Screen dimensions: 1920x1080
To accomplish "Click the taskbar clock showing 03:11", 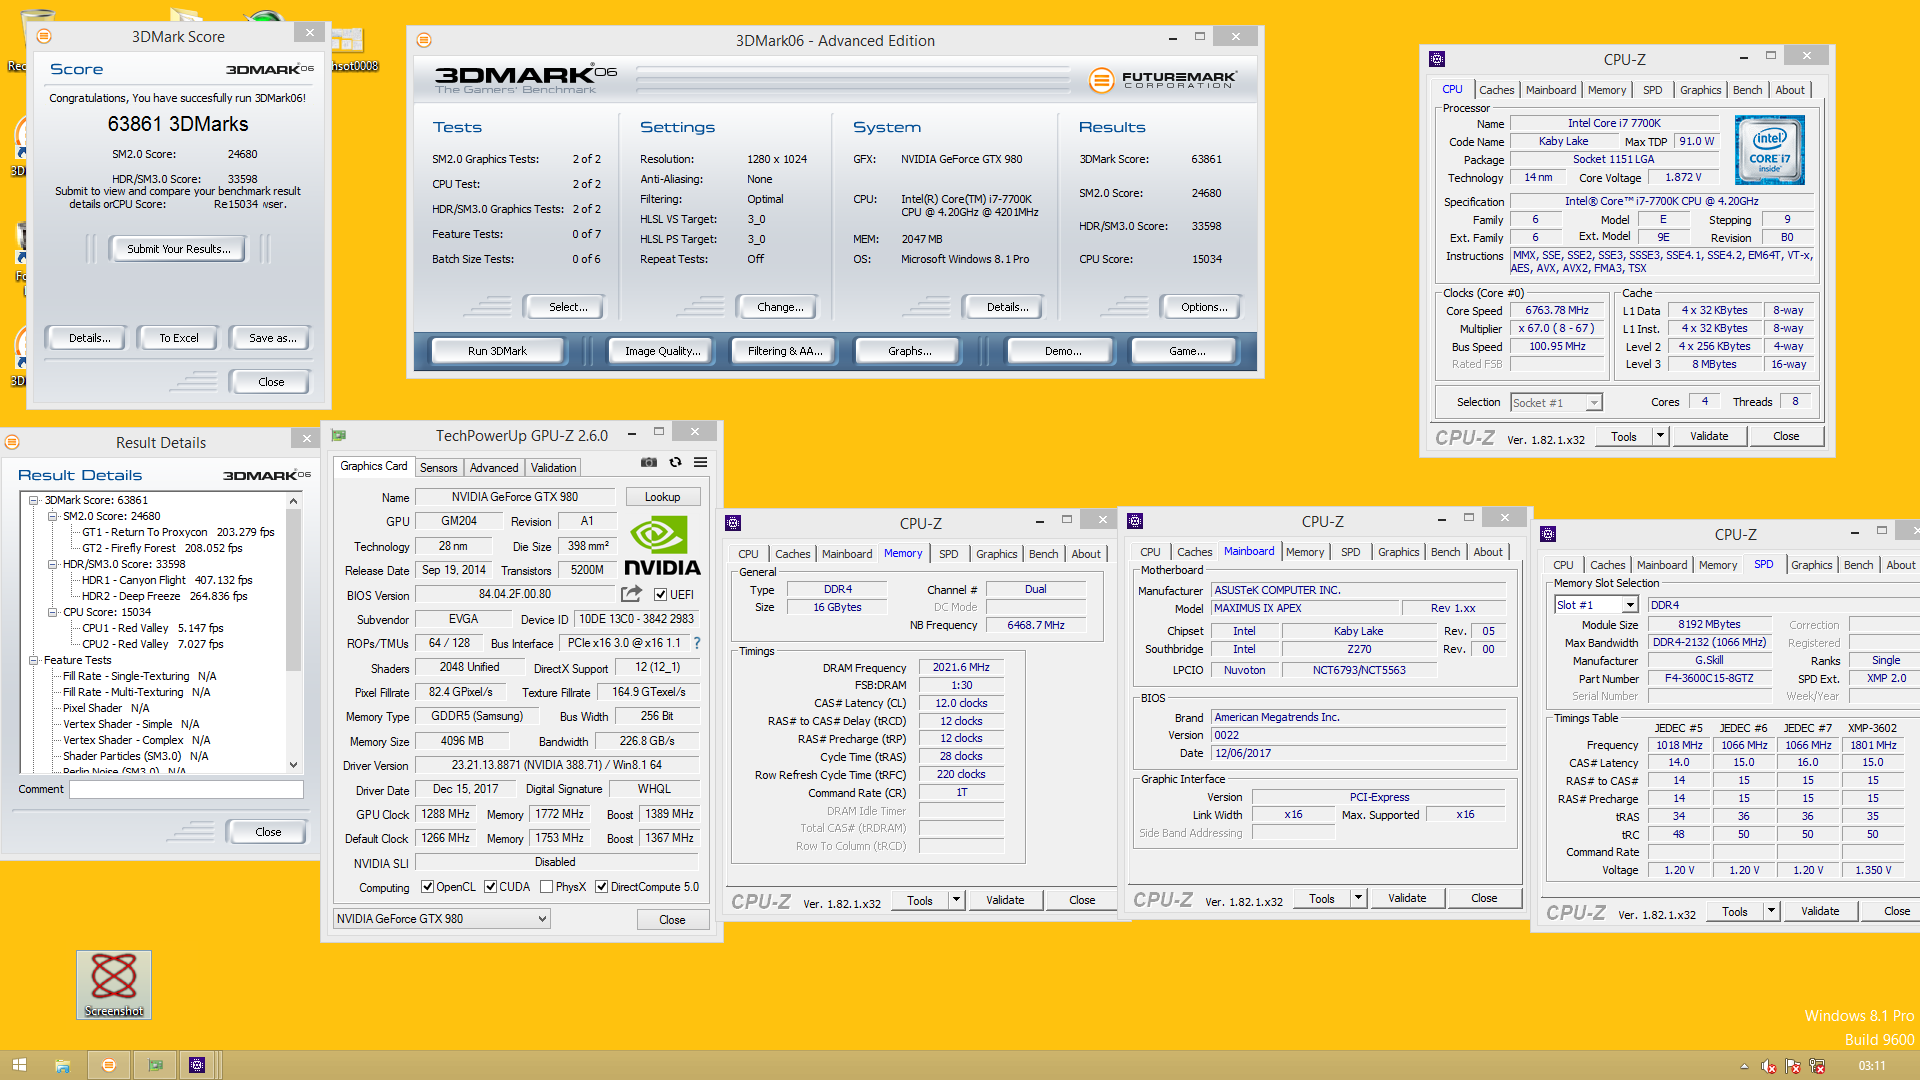I will (1872, 1066).
